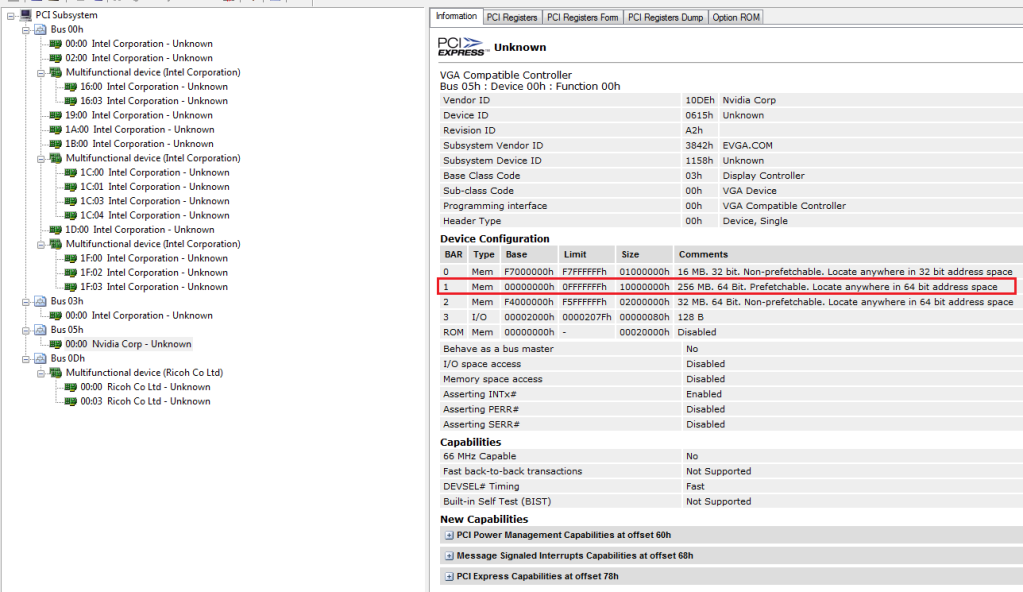
Task: Click card icon of device 1F:02
Action: pyautogui.click(x=70, y=273)
